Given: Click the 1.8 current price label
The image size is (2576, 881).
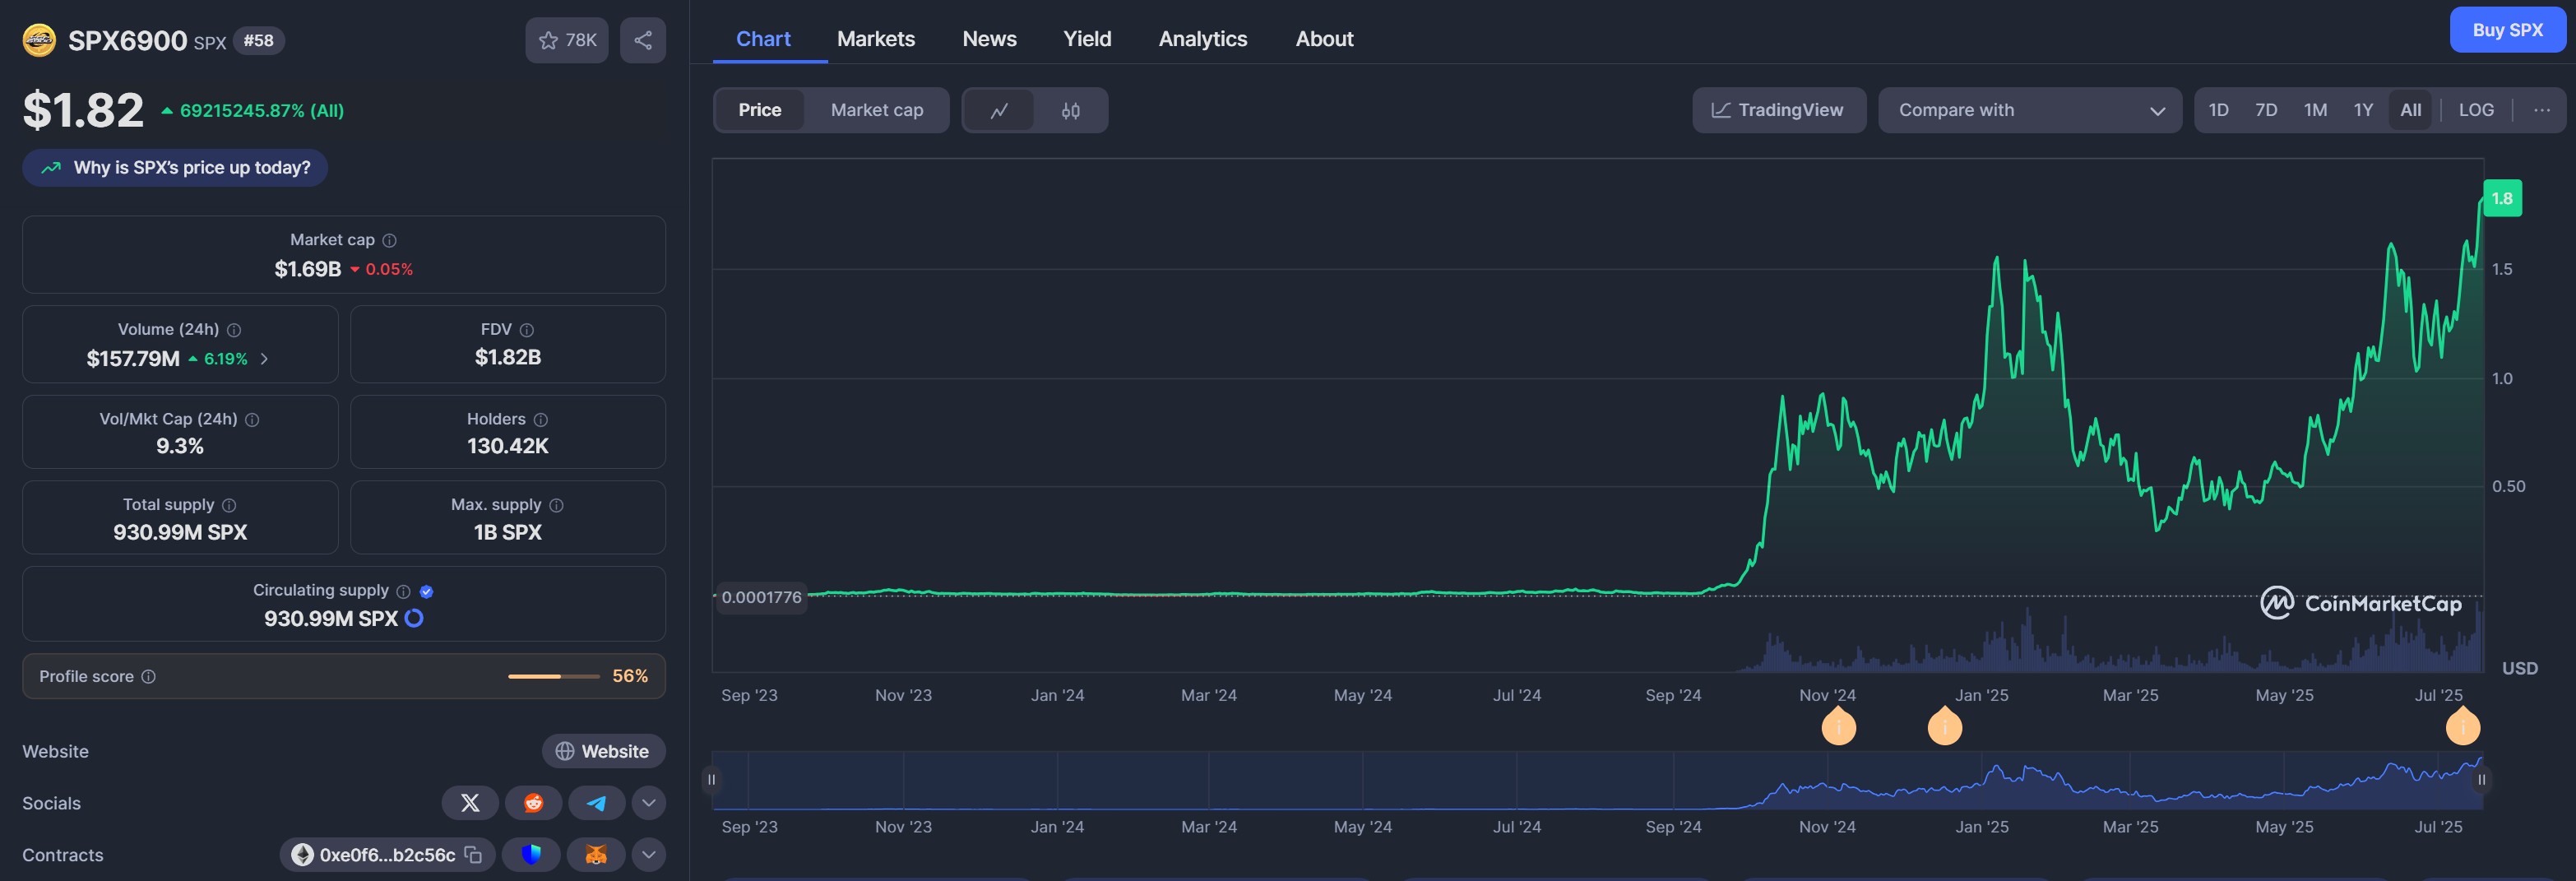Looking at the screenshot, I should (2502, 198).
